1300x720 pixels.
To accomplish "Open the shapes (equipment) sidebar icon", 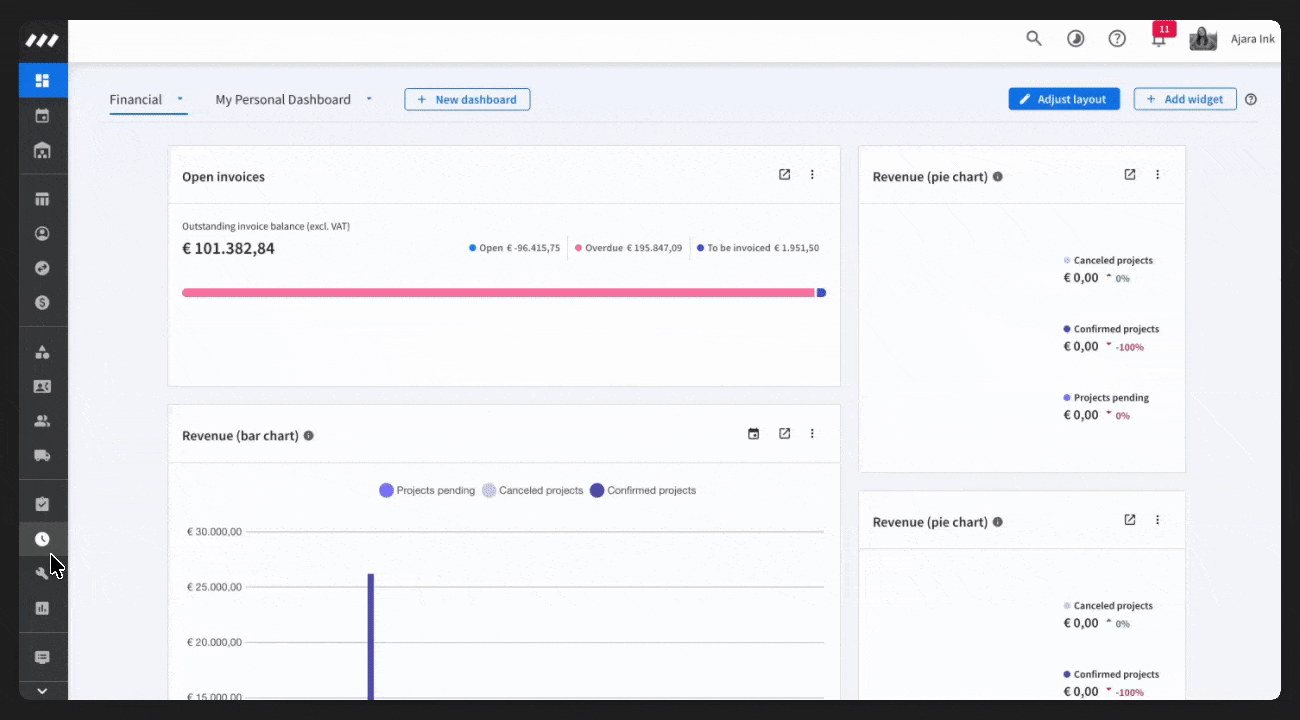I will tap(42, 352).
